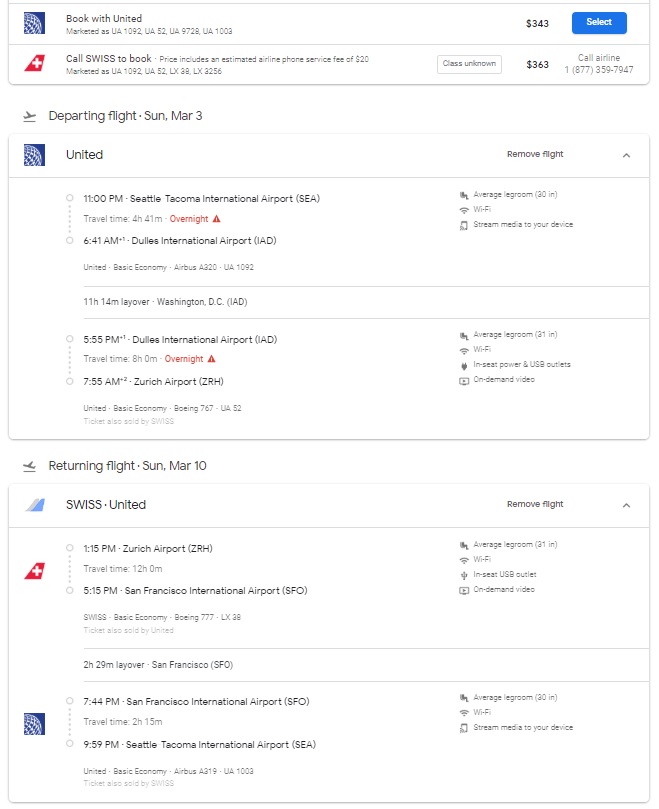659x809 pixels.
Task: Remove the departing United flight
Action: pyautogui.click(x=535, y=155)
